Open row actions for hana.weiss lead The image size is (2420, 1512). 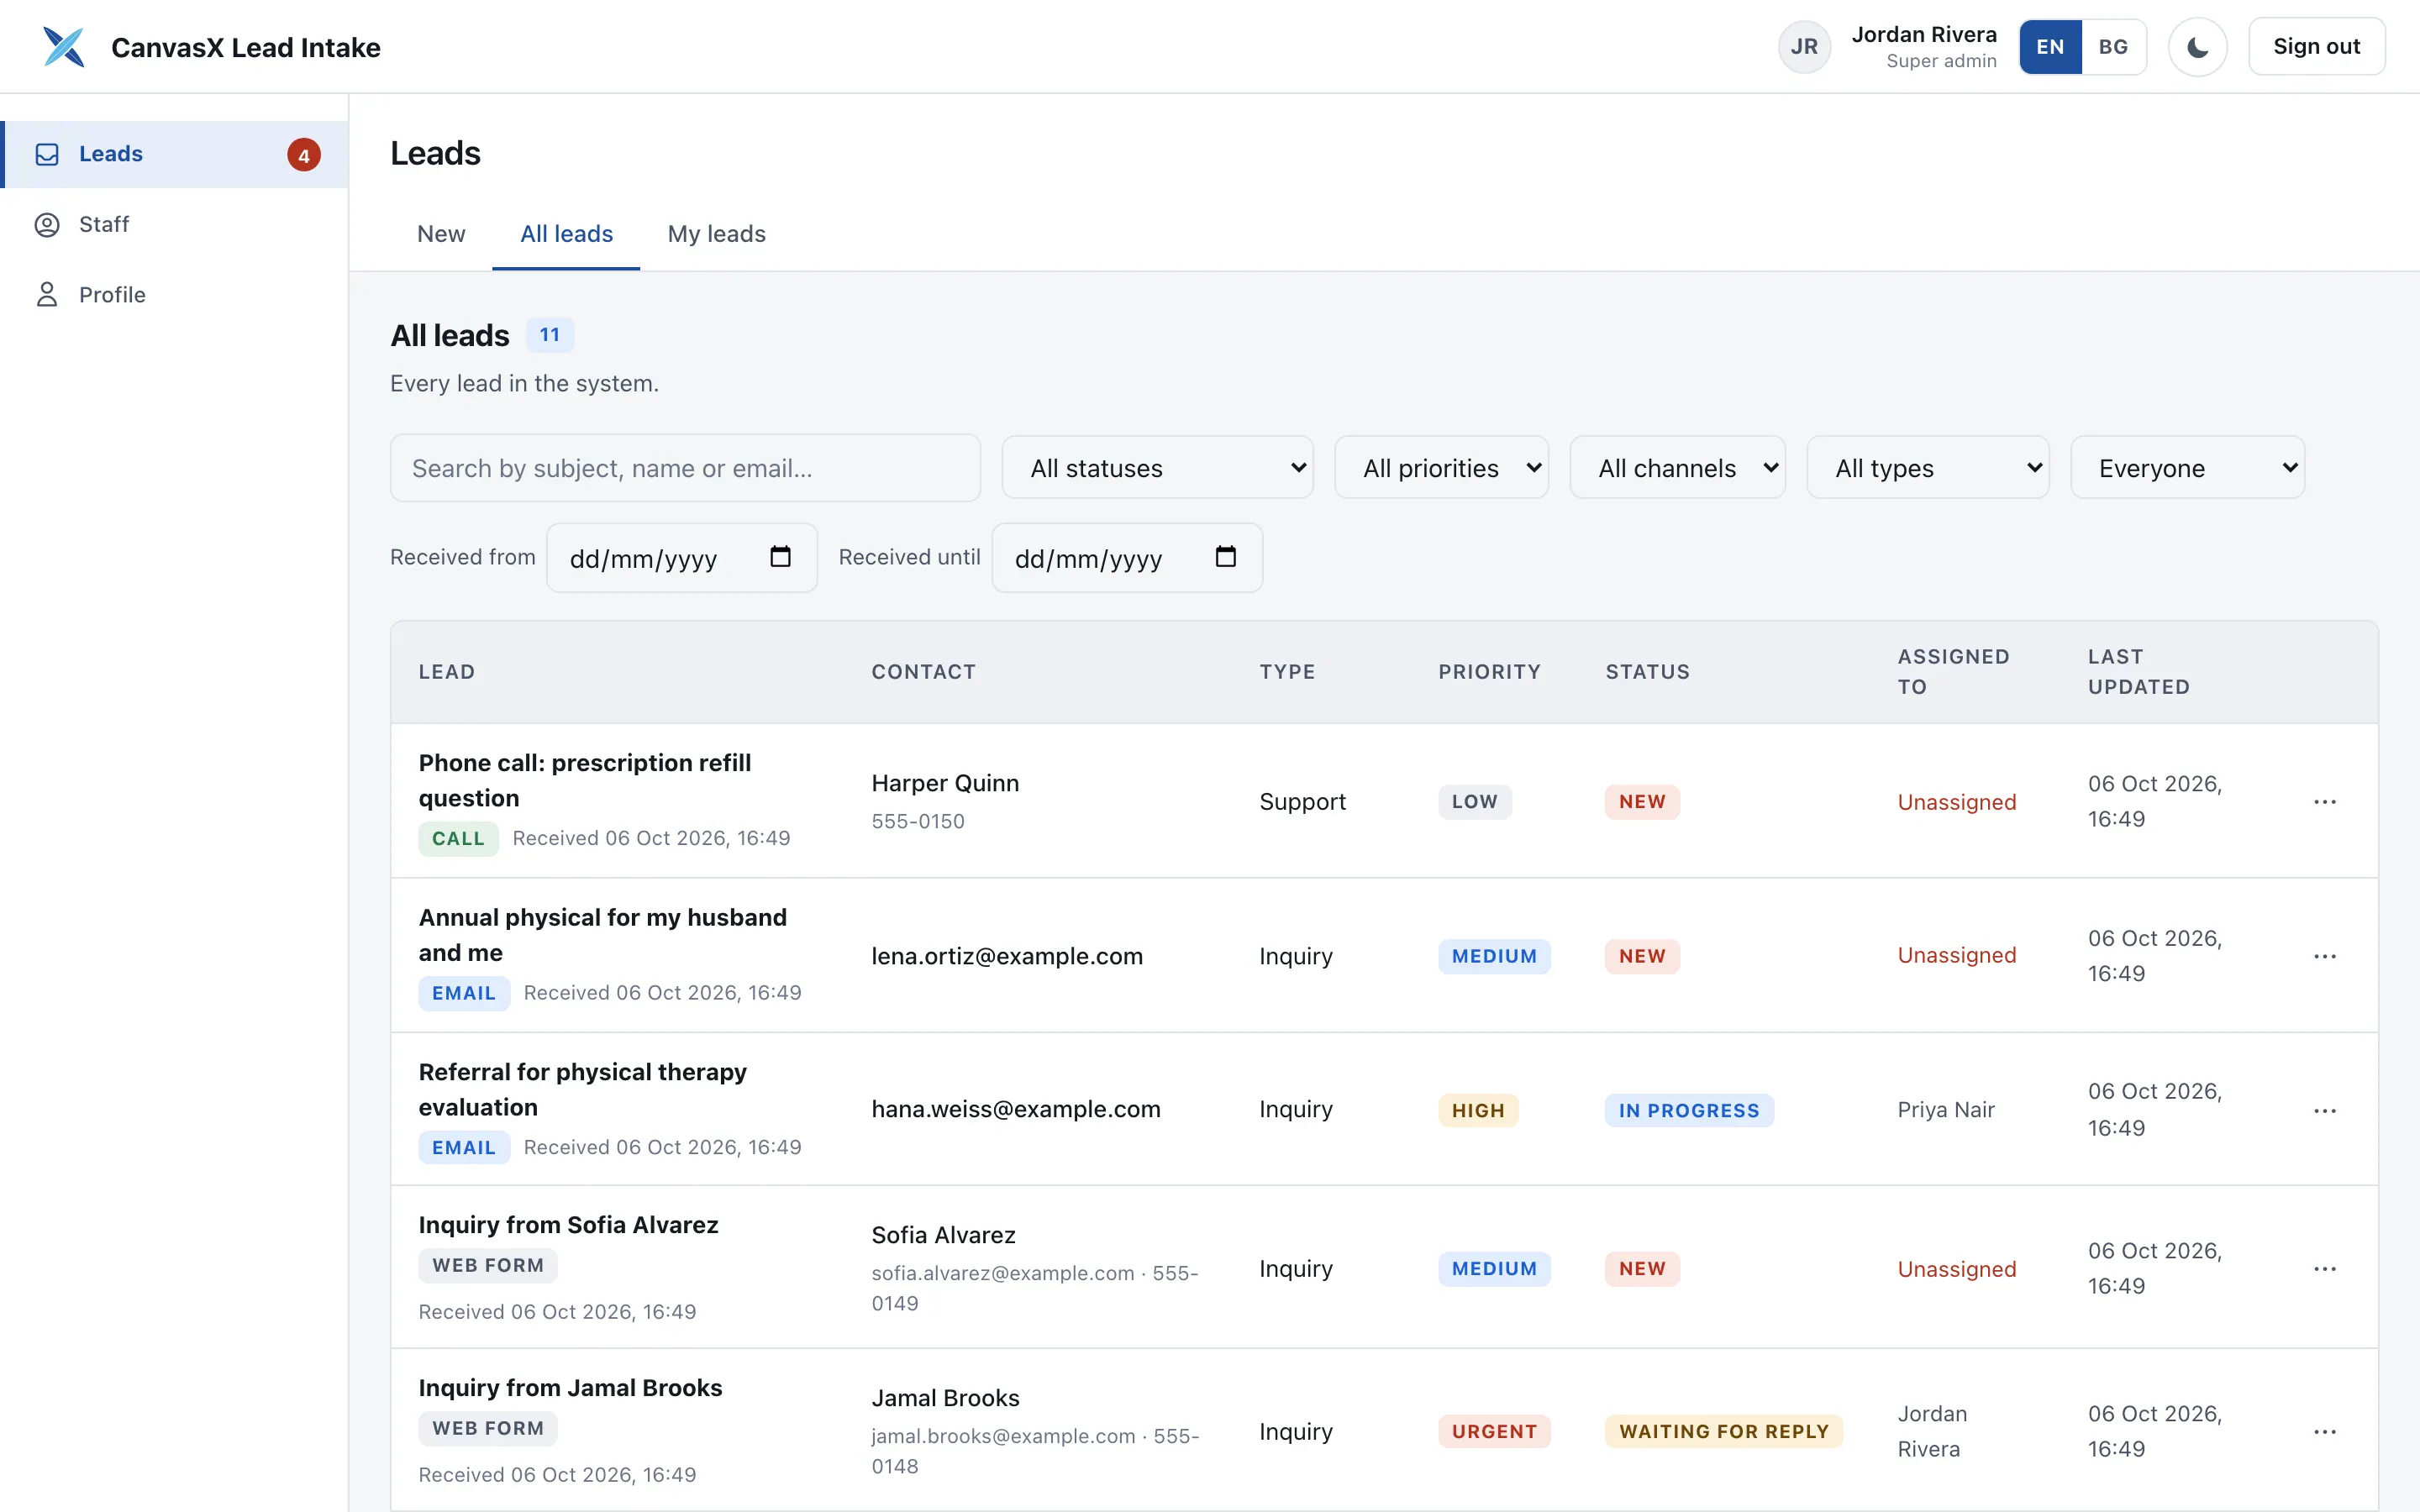2324,1110
